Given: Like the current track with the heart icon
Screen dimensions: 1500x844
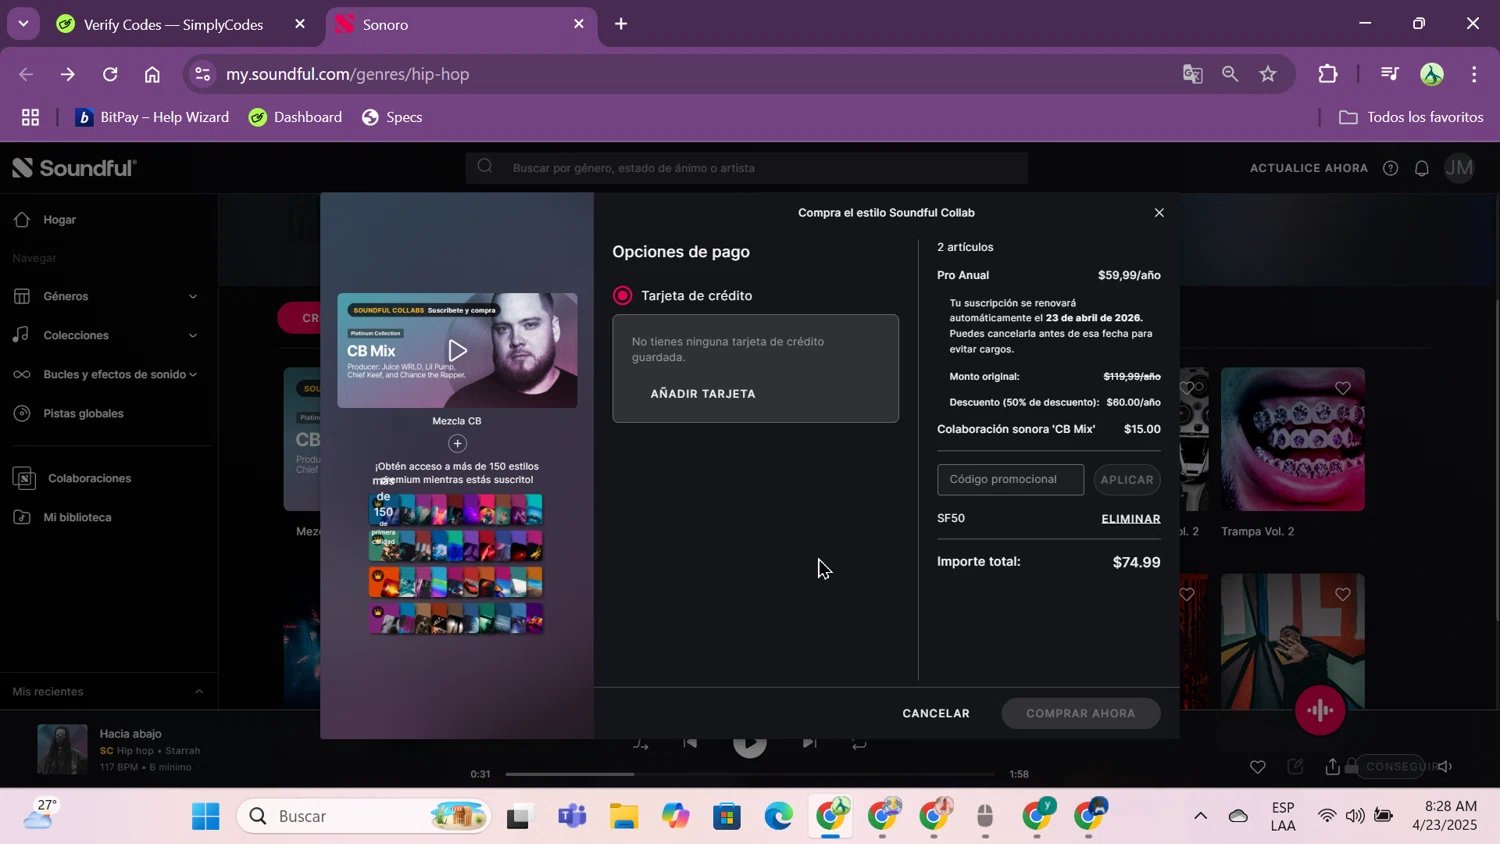Looking at the screenshot, I should pos(1257,767).
